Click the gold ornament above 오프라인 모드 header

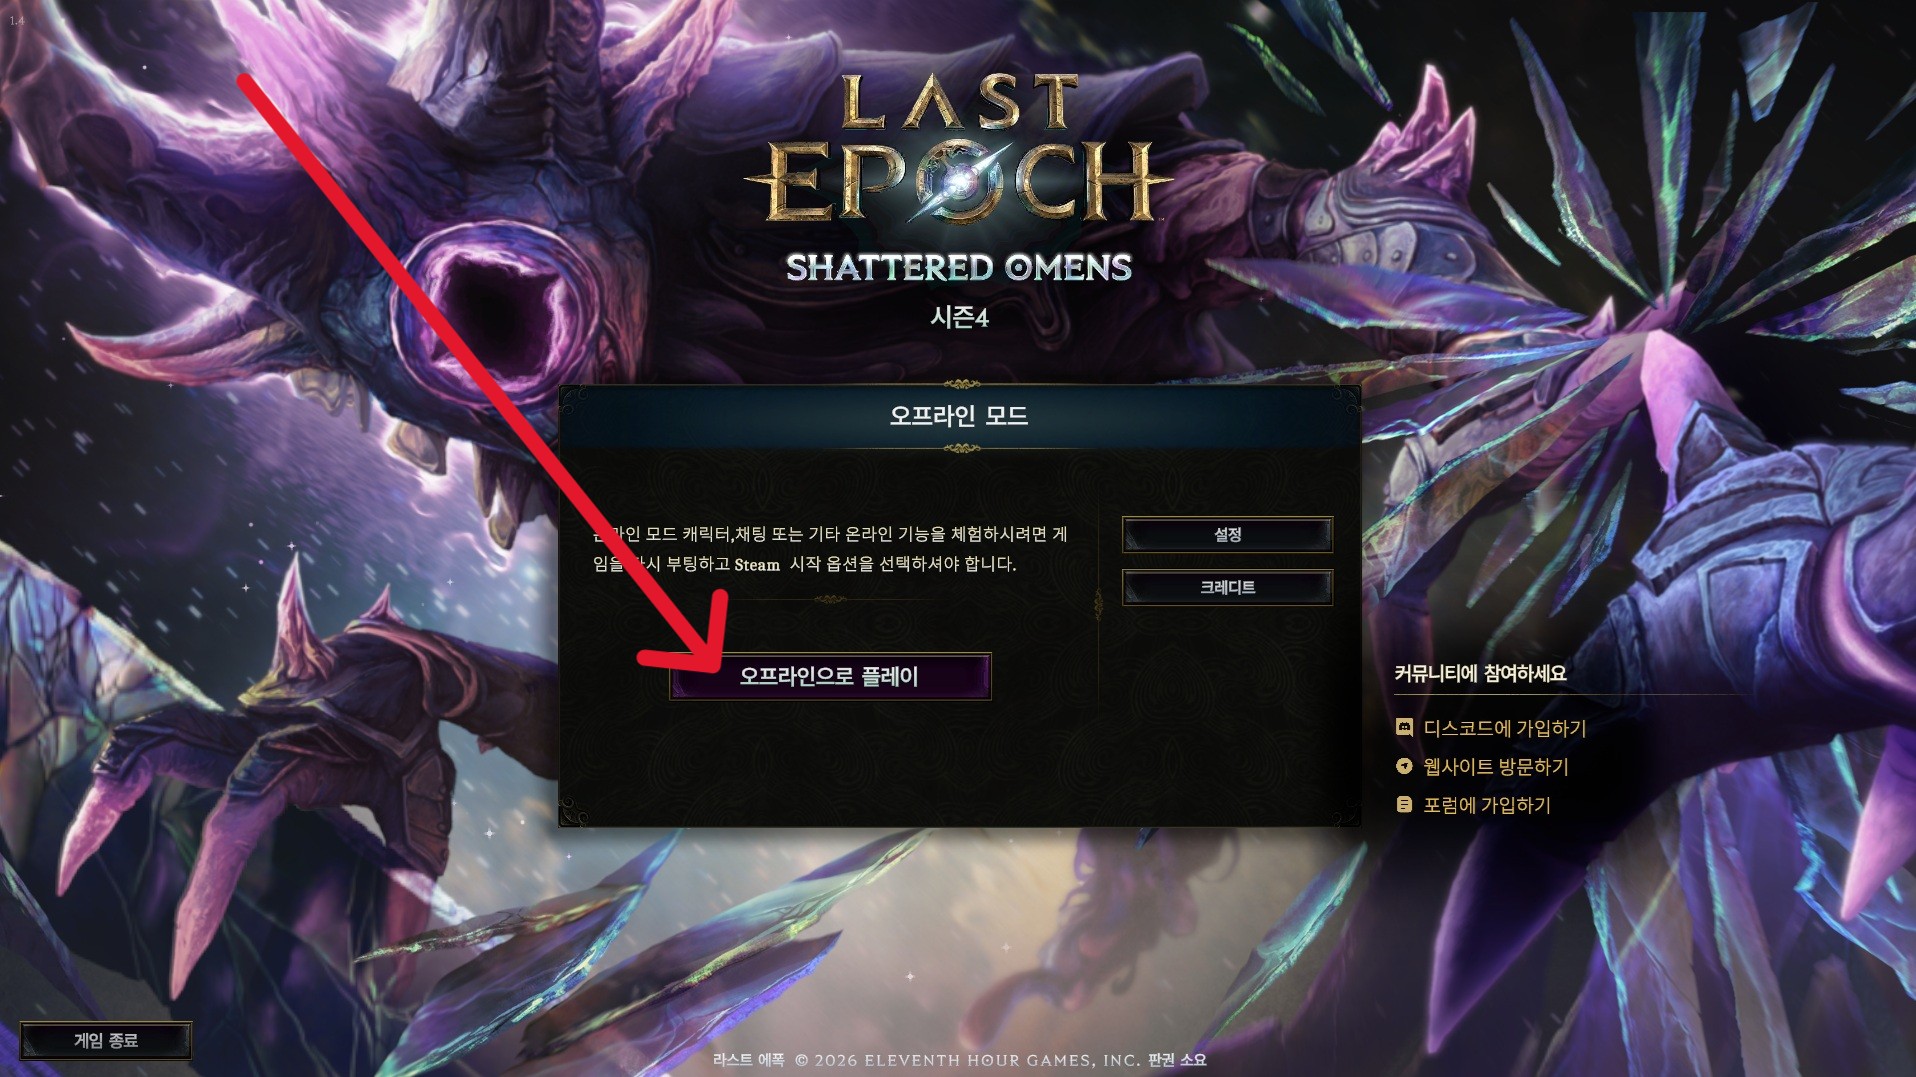961,384
